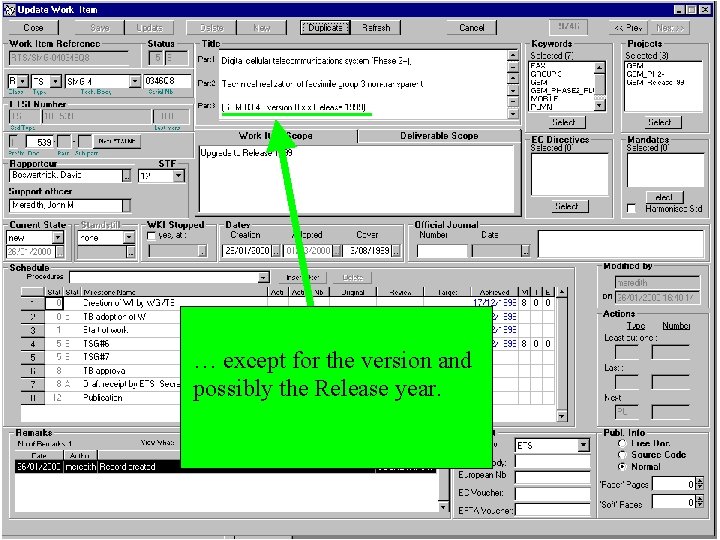Click the Schedule table scroll down arrow

[562, 416]
